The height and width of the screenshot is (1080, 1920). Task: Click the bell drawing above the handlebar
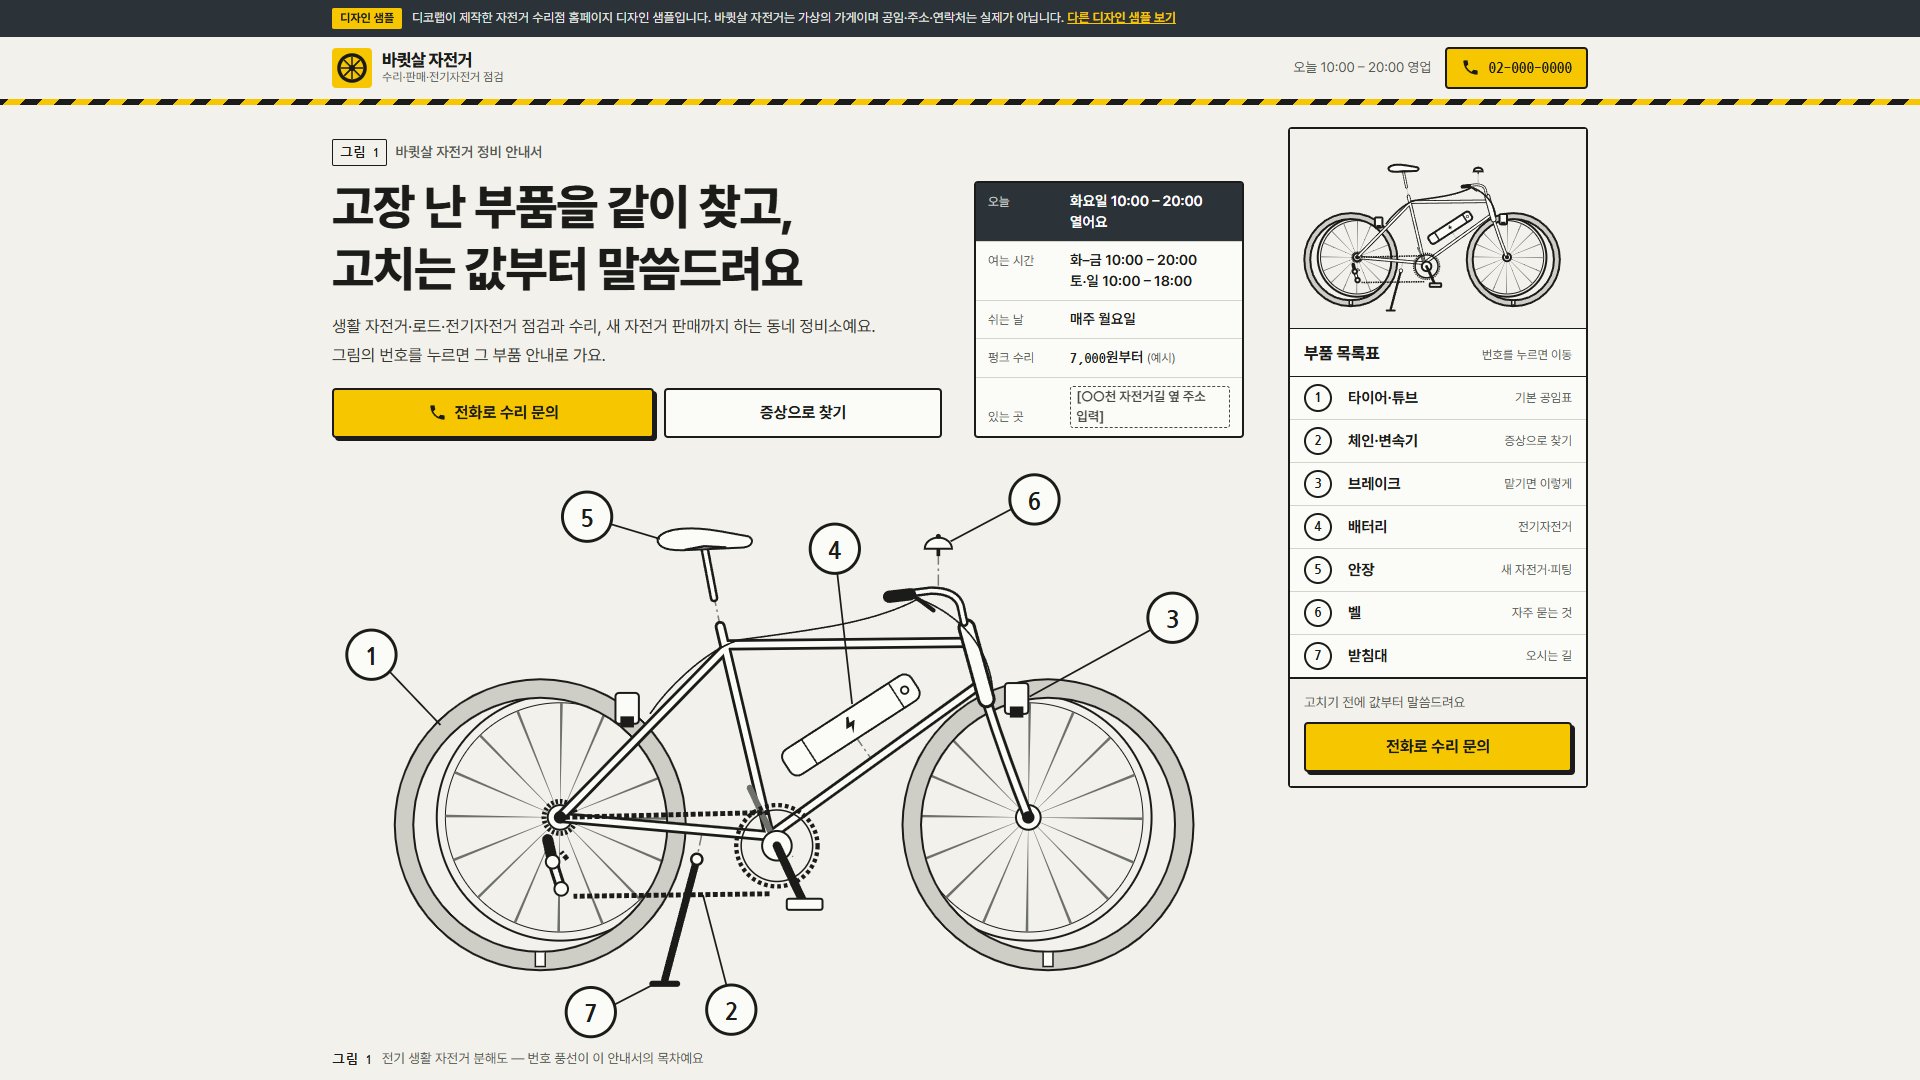[938, 543]
